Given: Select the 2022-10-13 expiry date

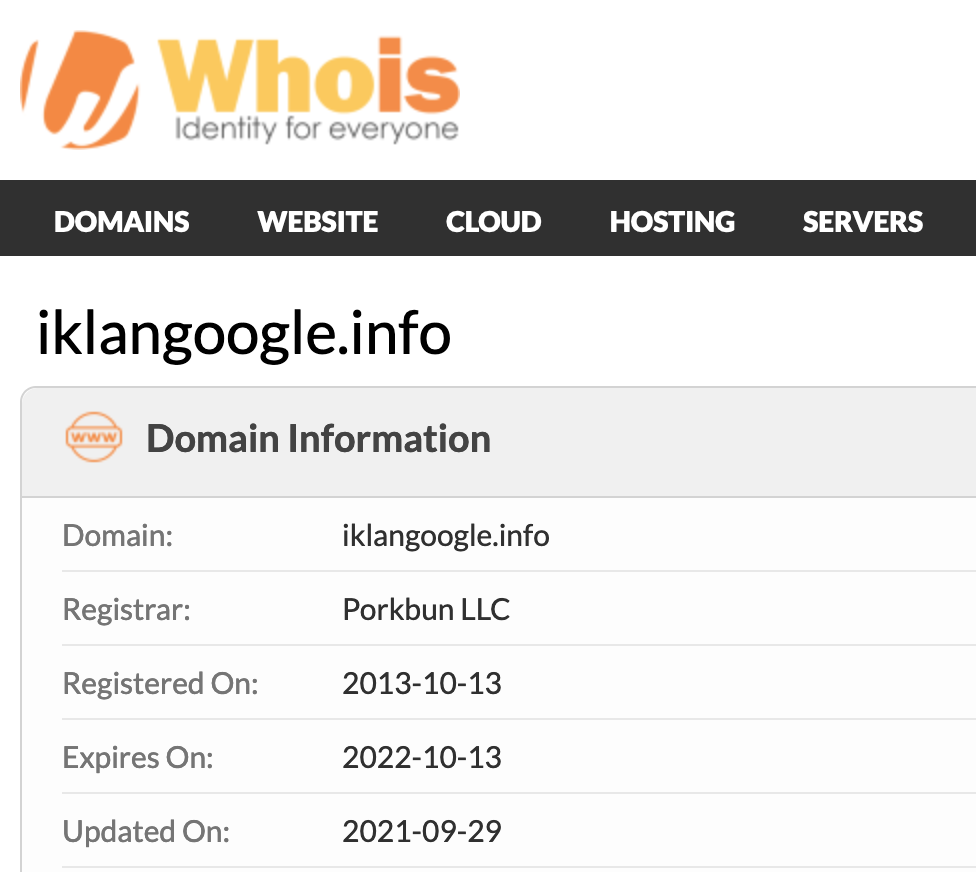Looking at the screenshot, I should pos(422,758).
